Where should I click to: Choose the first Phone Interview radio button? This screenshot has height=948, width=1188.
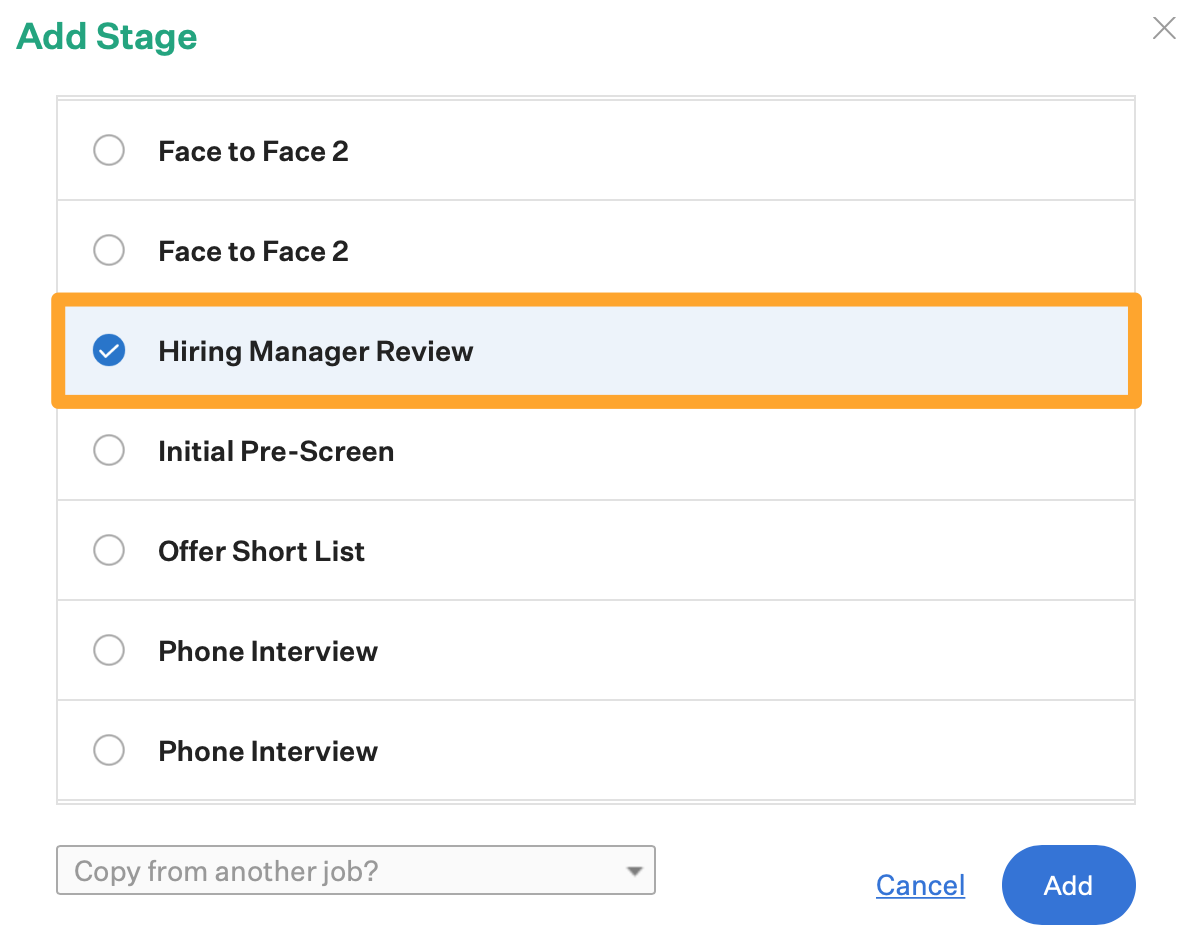tap(109, 651)
